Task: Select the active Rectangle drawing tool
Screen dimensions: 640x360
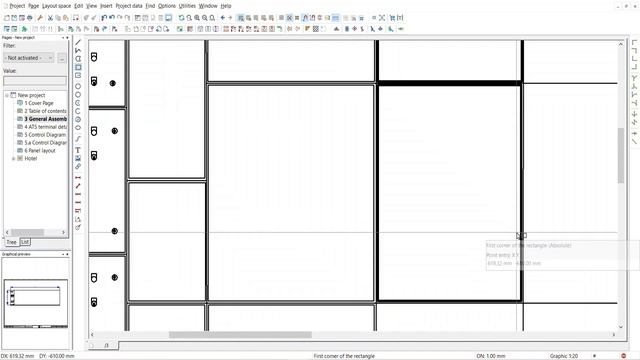Action: pos(78,67)
